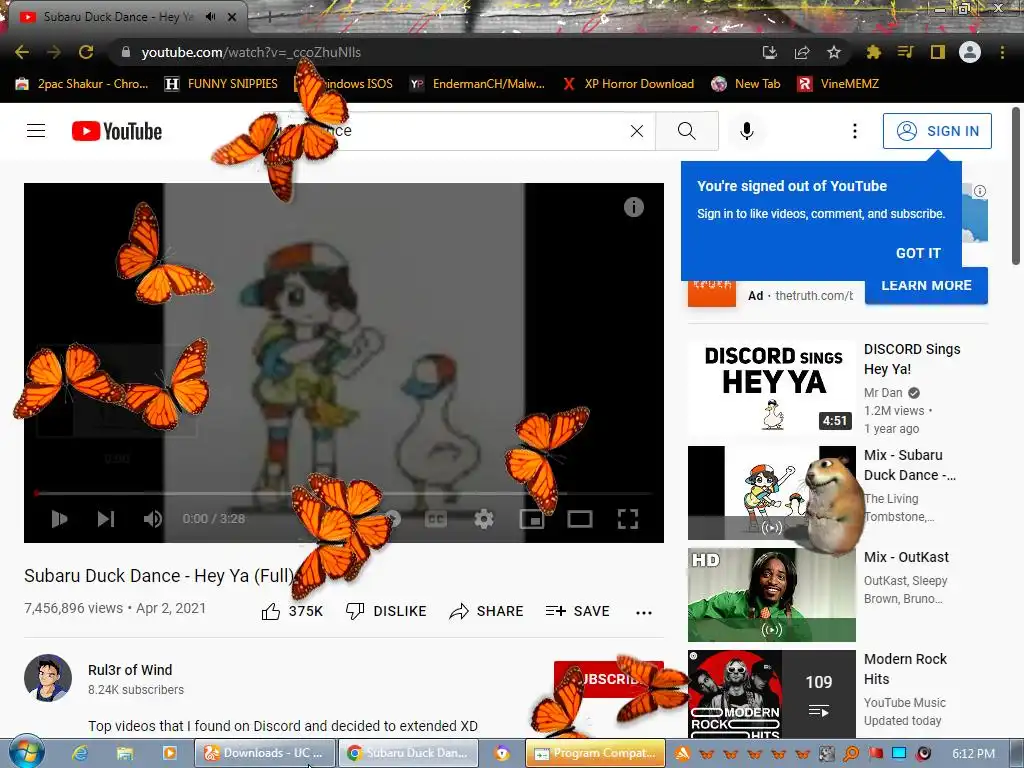Open the Modern Rock Hits playlist title
The image size is (1024, 768).
point(905,669)
